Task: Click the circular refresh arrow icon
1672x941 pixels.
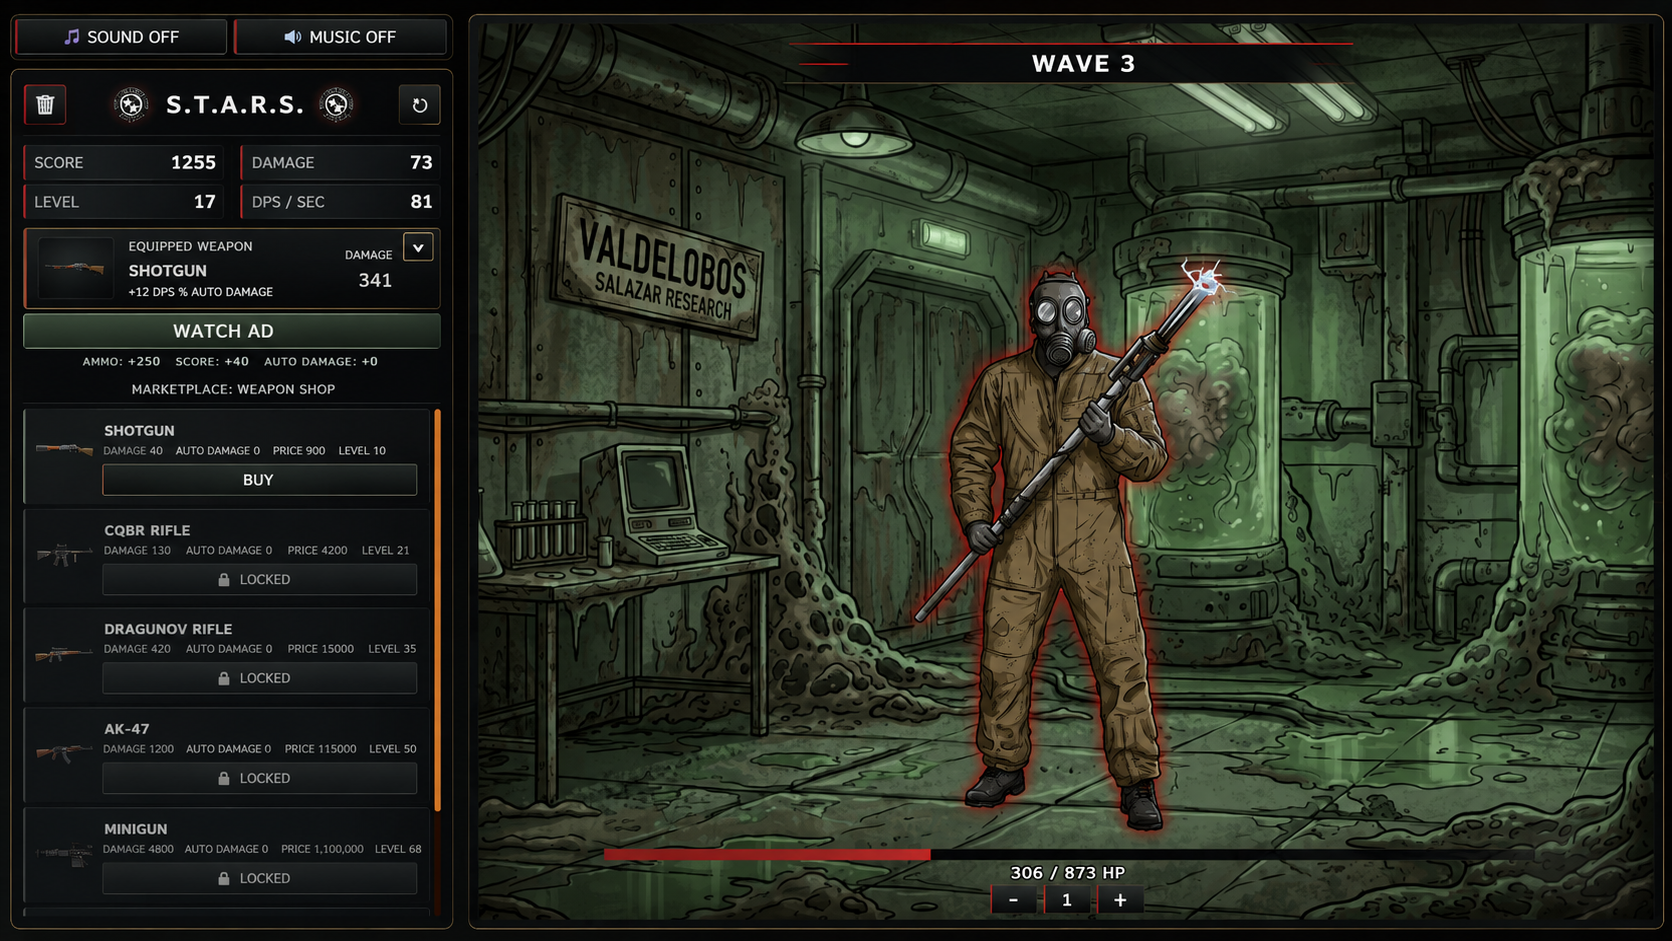Action: (x=420, y=105)
